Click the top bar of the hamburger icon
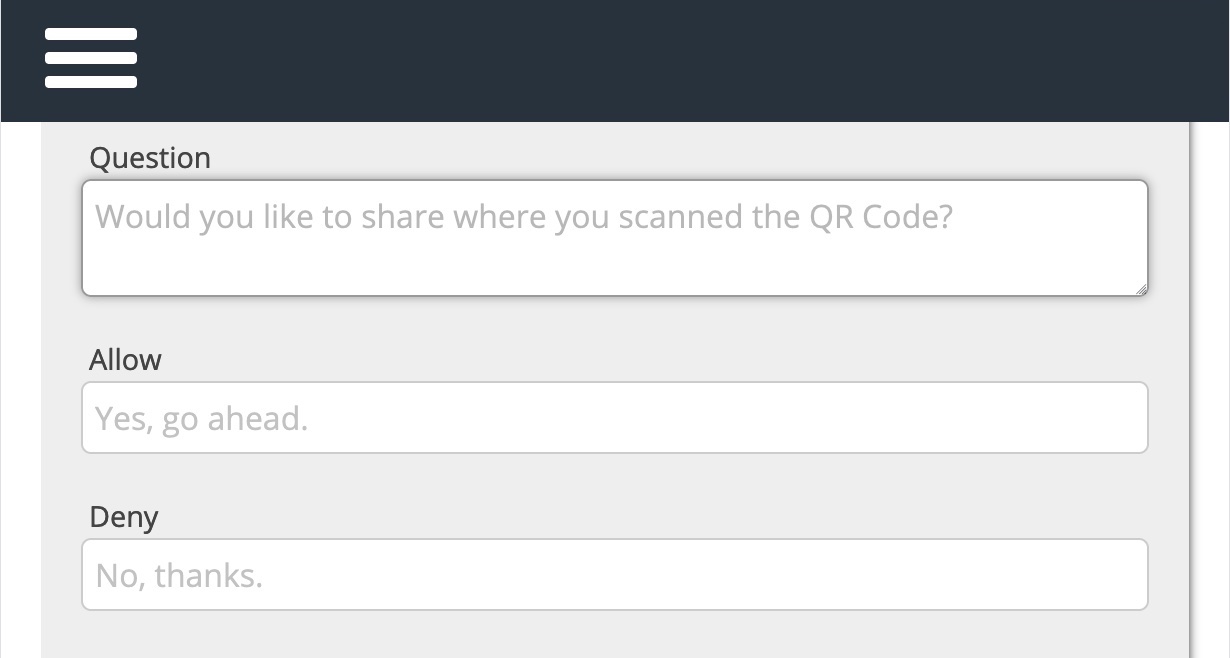 coord(91,34)
